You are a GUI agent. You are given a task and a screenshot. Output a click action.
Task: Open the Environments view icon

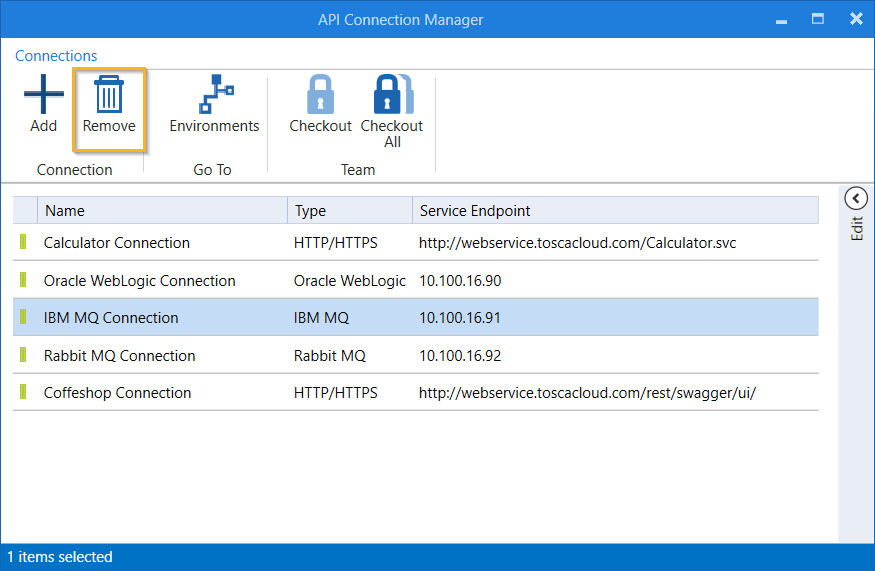(x=214, y=97)
